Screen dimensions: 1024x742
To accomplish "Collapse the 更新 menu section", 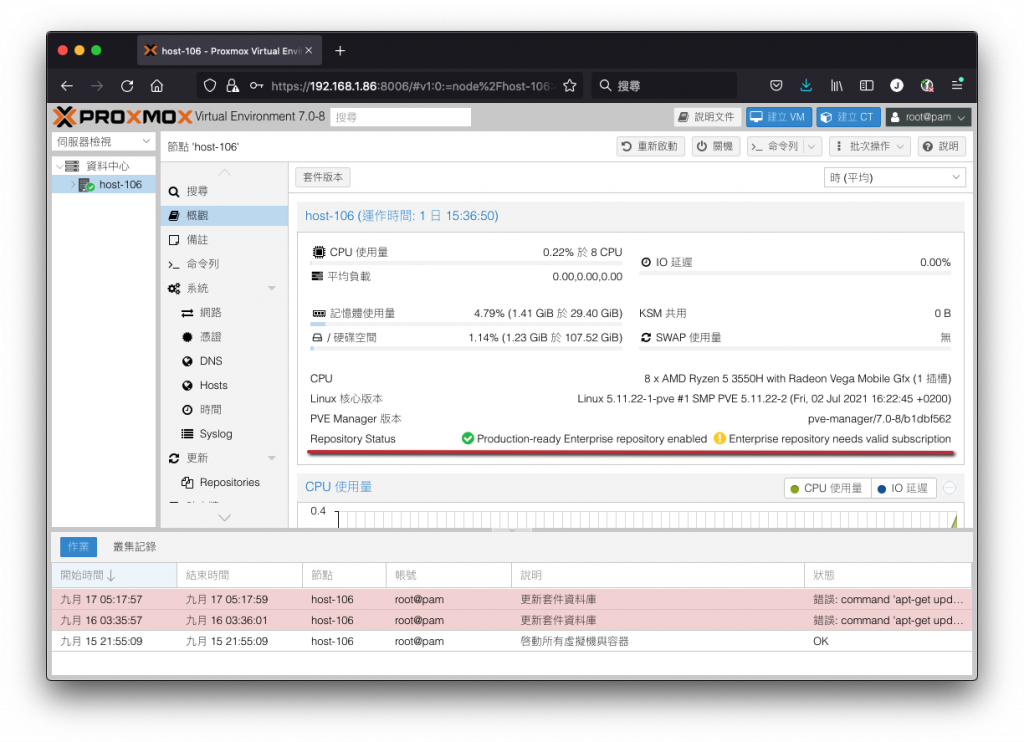I will point(272,458).
